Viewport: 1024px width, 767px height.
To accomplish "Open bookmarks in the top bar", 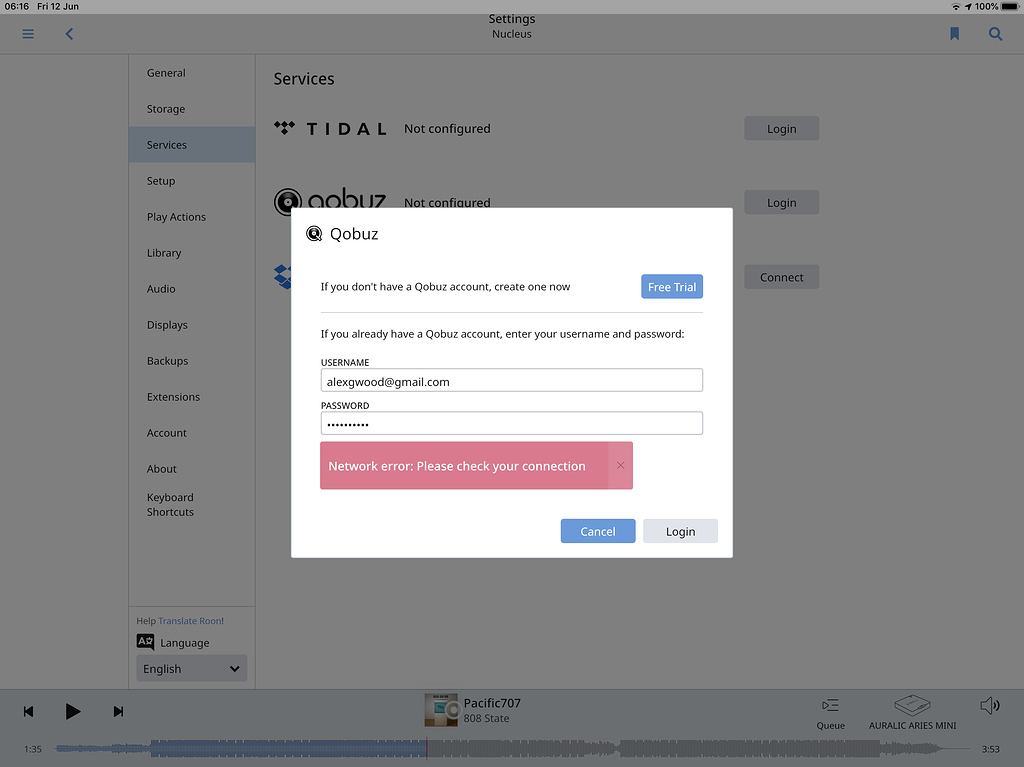I will 953,33.
